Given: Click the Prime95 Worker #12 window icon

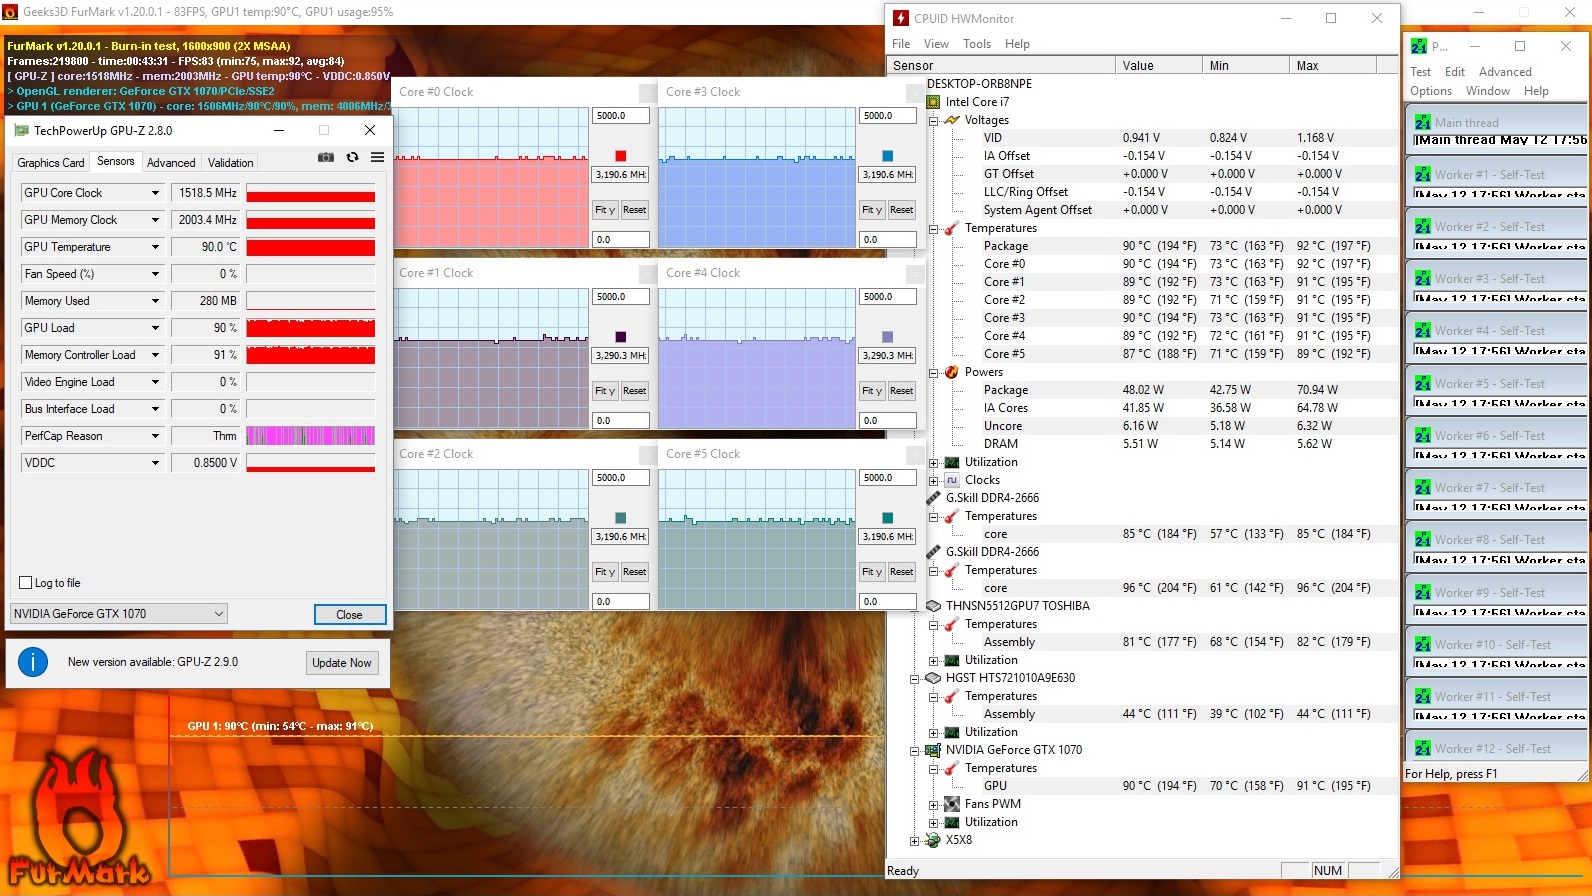Looking at the screenshot, I should (1422, 748).
